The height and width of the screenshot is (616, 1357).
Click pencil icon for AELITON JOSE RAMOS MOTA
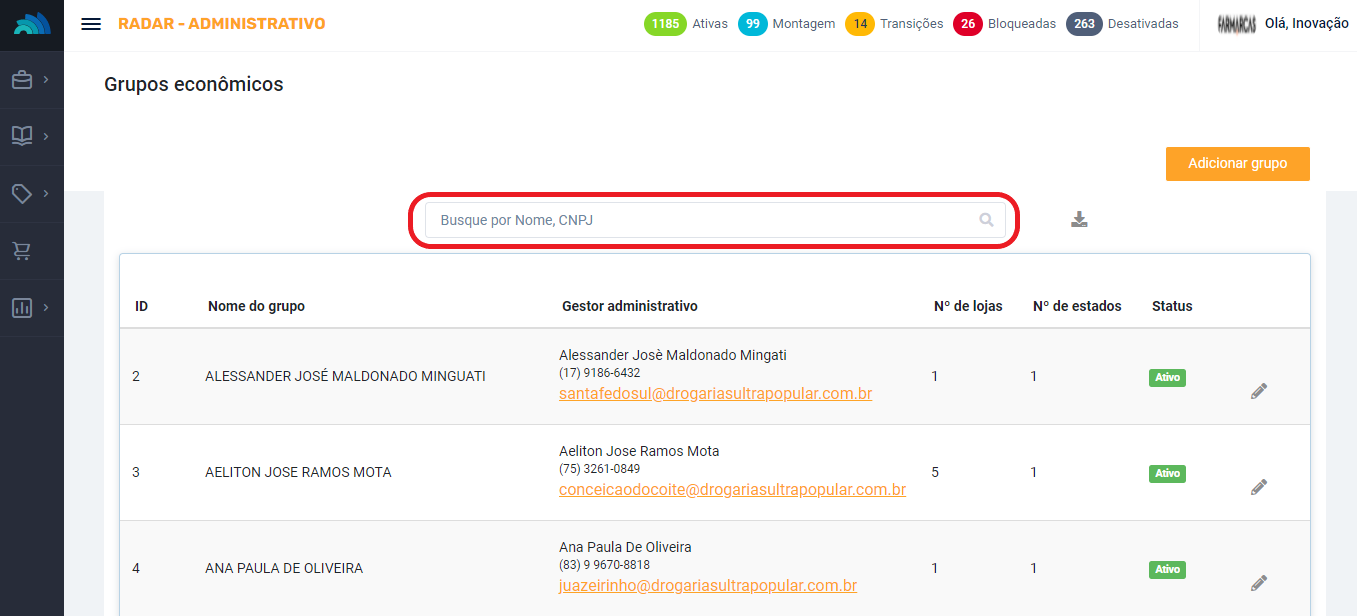pyautogui.click(x=1259, y=487)
